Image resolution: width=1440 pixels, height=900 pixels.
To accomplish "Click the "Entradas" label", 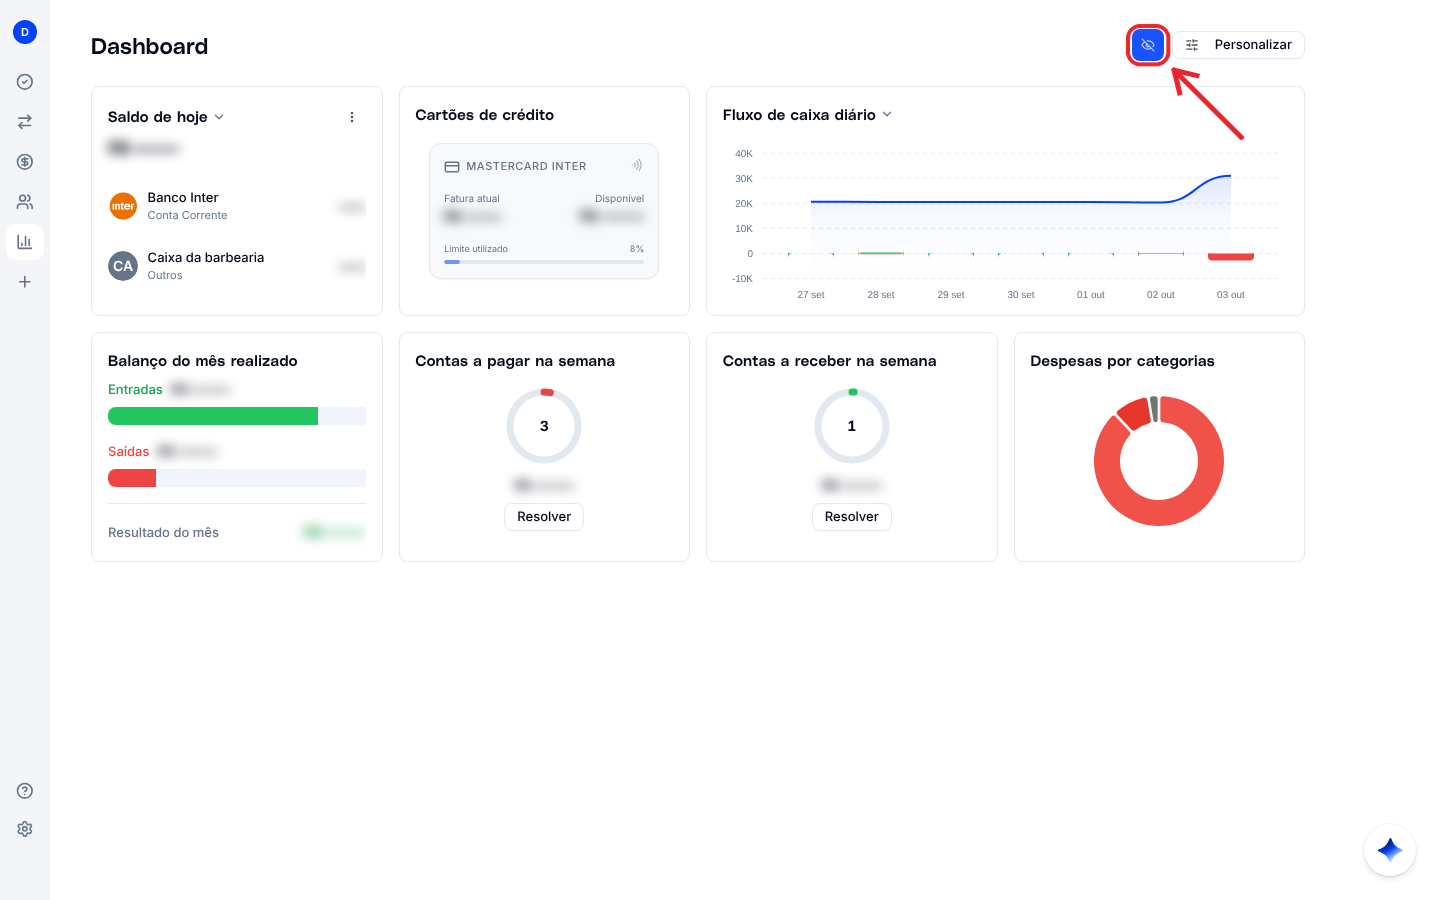I will click(x=135, y=390).
